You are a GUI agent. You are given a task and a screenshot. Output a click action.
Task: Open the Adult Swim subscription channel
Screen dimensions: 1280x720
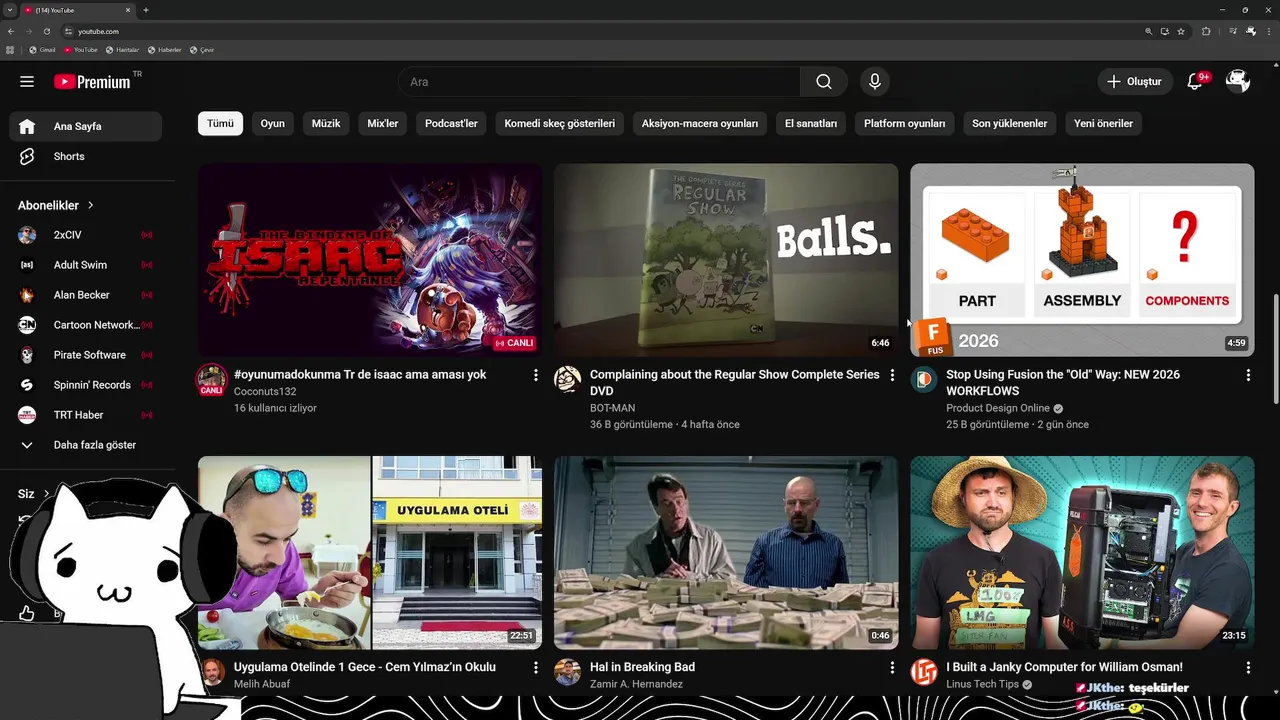[86, 265]
